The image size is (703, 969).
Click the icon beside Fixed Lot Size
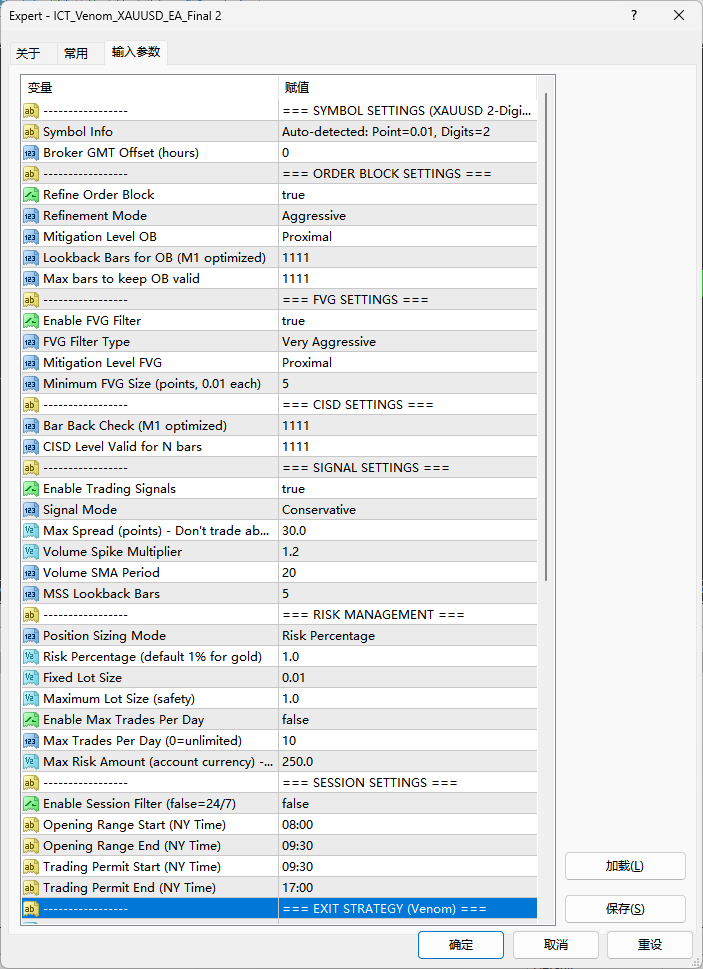[x=31, y=678]
